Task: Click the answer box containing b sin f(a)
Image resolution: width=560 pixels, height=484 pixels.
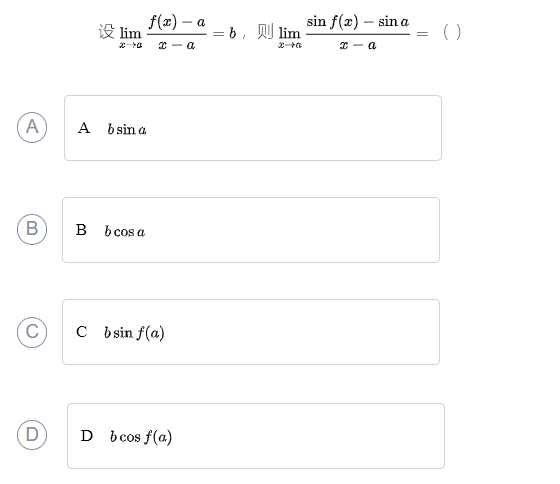Action: coord(251,332)
